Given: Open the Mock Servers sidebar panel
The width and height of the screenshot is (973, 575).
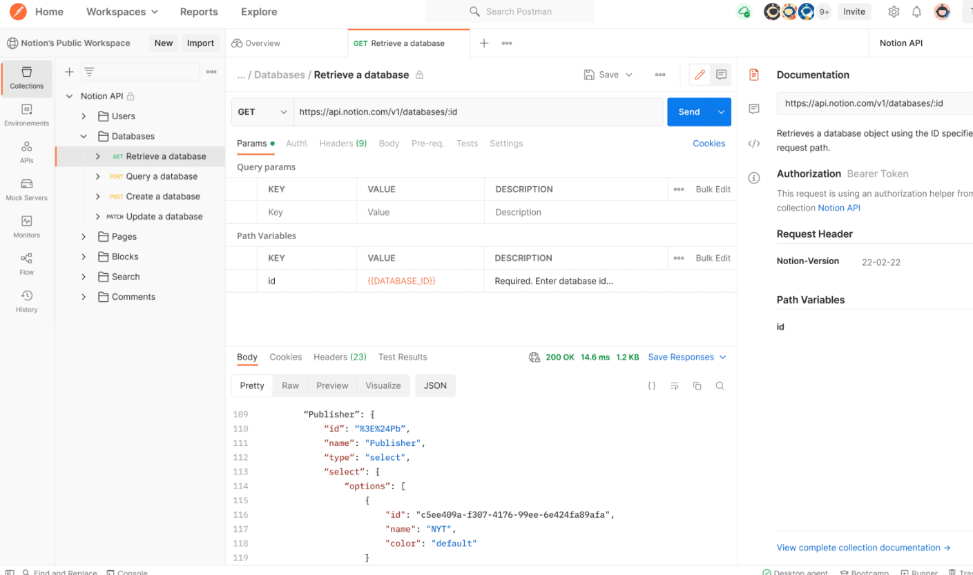Looking at the screenshot, I should pyautogui.click(x=27, y=190).
